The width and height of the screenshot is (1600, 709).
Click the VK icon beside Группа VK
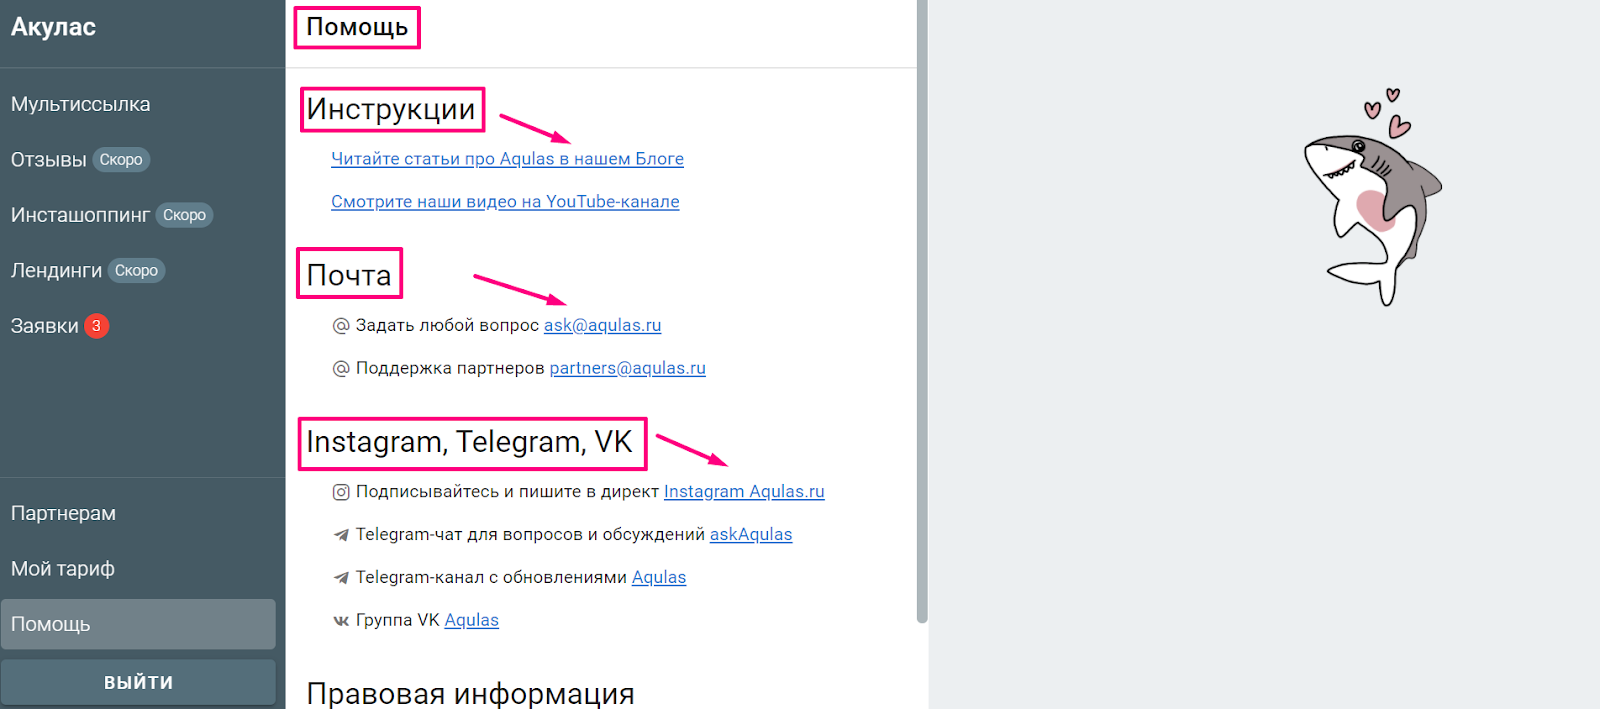[341, 621]
